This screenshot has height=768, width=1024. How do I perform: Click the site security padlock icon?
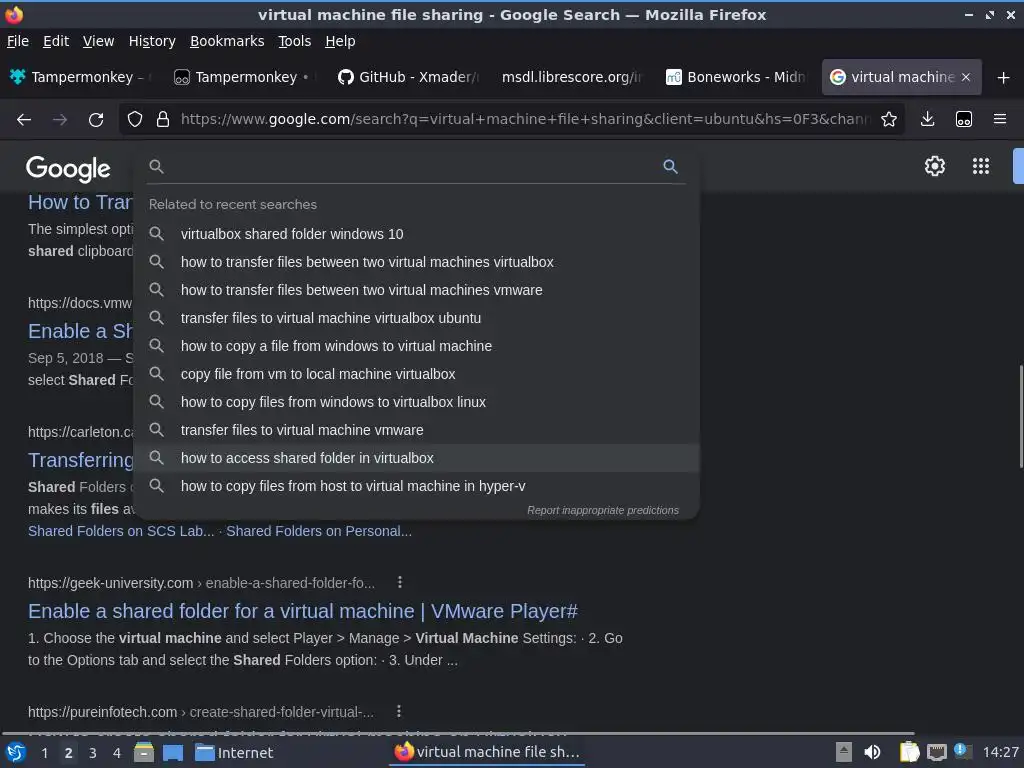pyautogui.click(x=163, y=120)
